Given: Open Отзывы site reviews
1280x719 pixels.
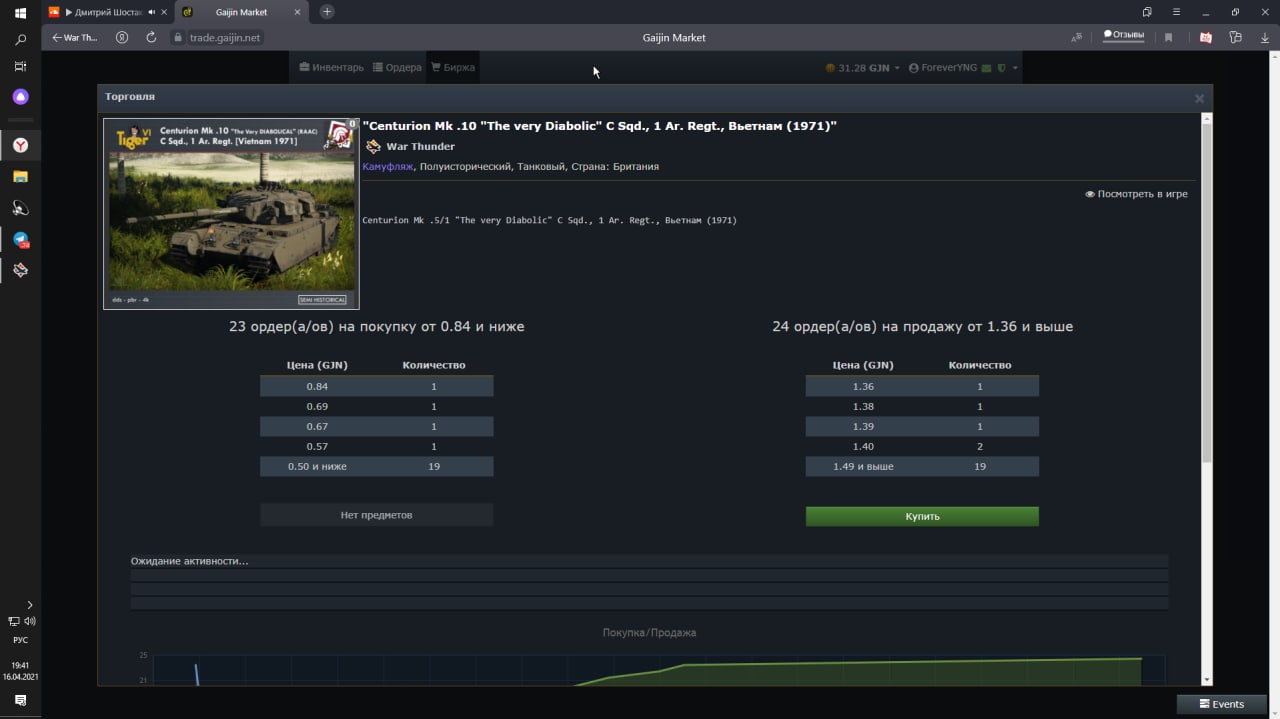Looking at the screenshot, I should pyautogui.click(x=1123, y=34).
